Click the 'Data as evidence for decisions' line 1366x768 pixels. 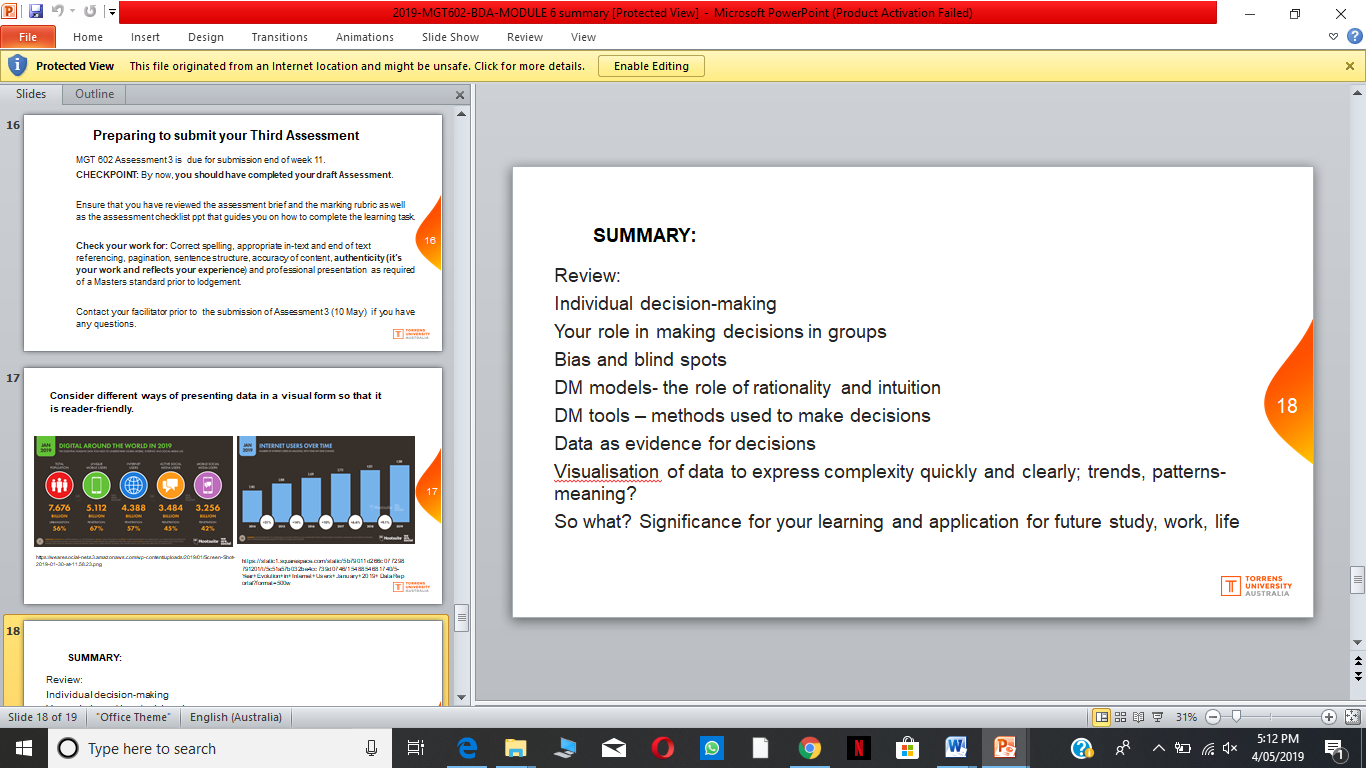tap(685, 443)
